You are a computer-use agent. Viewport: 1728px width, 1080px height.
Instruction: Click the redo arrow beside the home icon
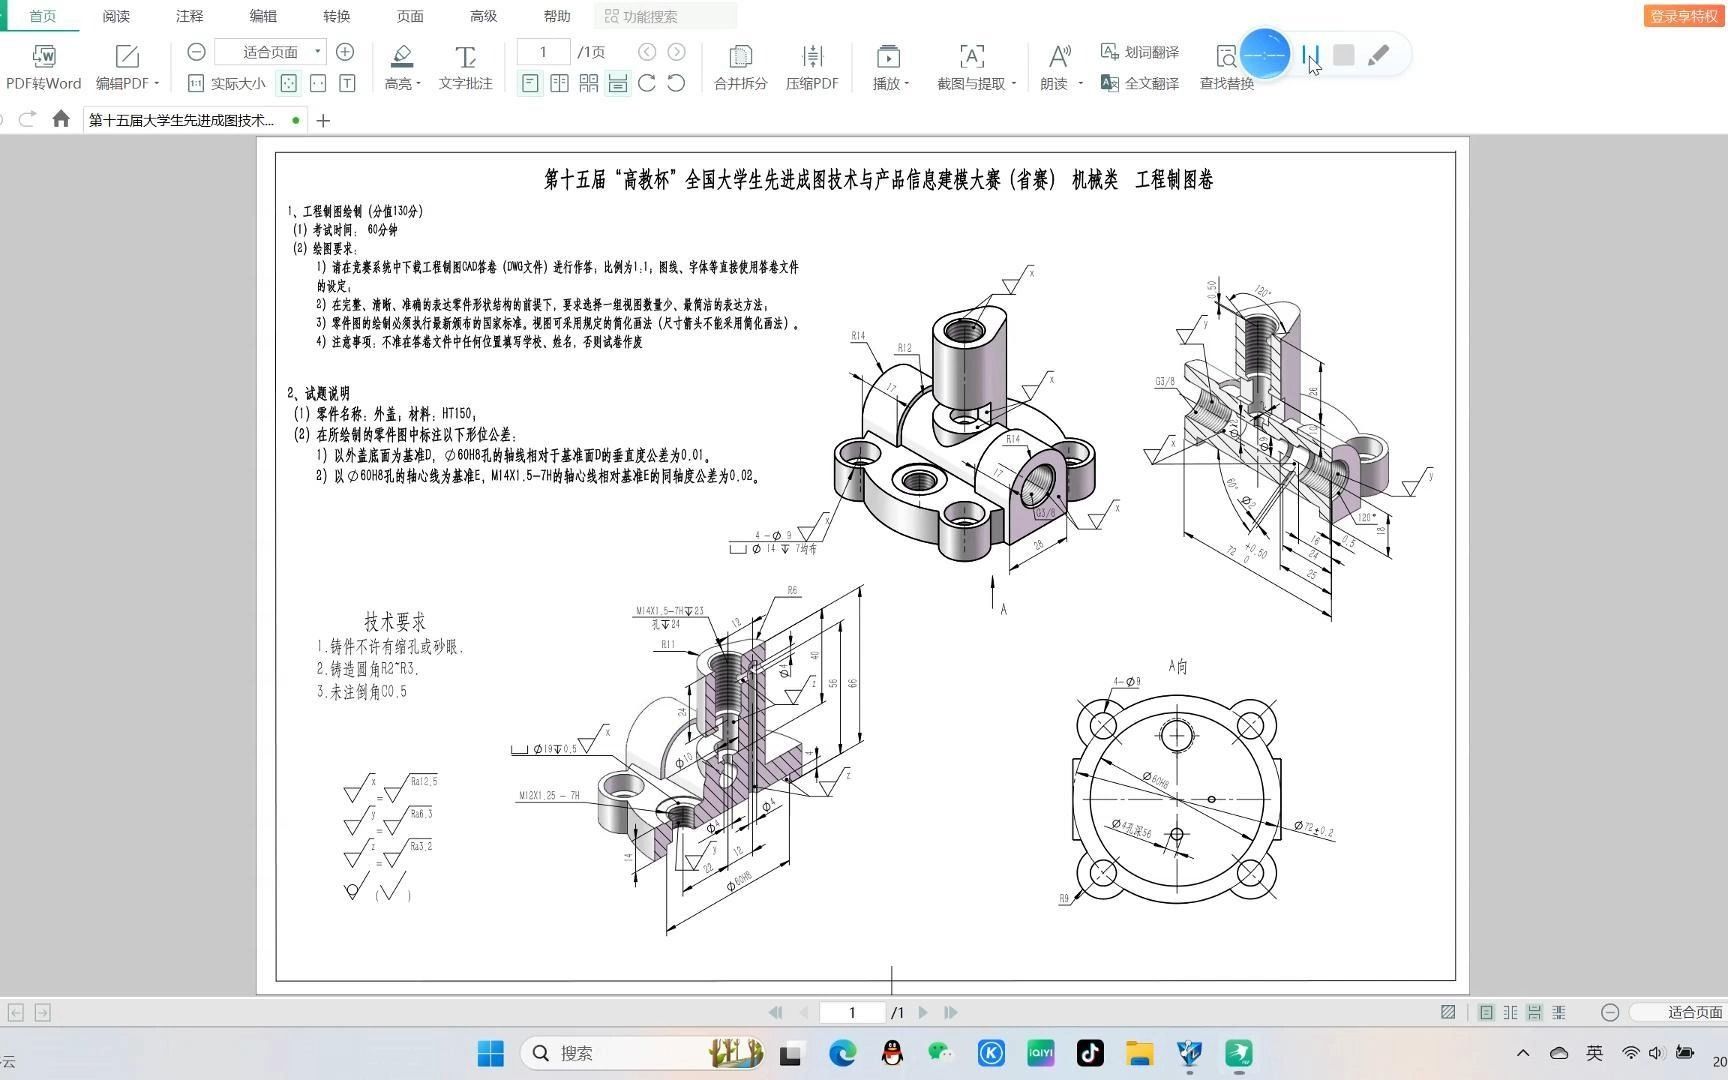[x=27, y=120]
